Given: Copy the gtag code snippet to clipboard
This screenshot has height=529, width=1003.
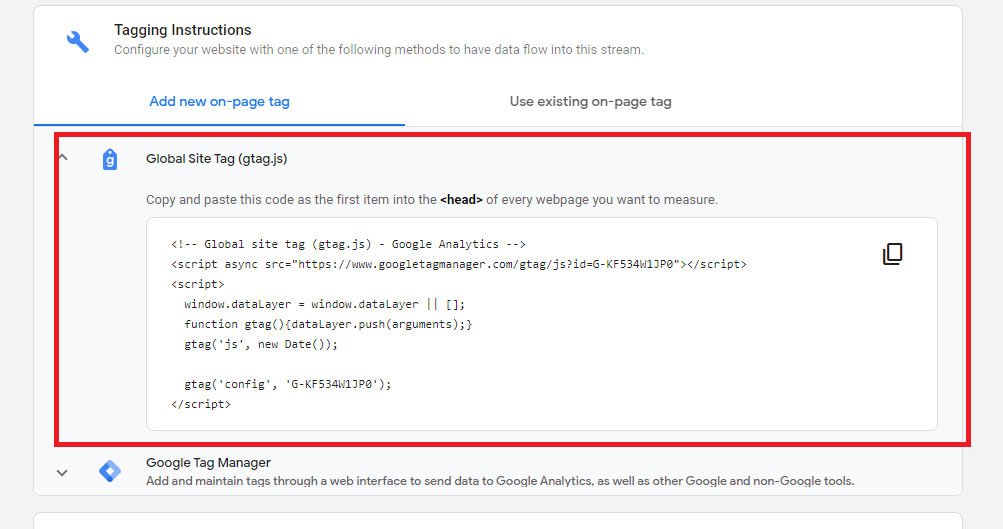Looking at the screenshot, I should (892, 254).
